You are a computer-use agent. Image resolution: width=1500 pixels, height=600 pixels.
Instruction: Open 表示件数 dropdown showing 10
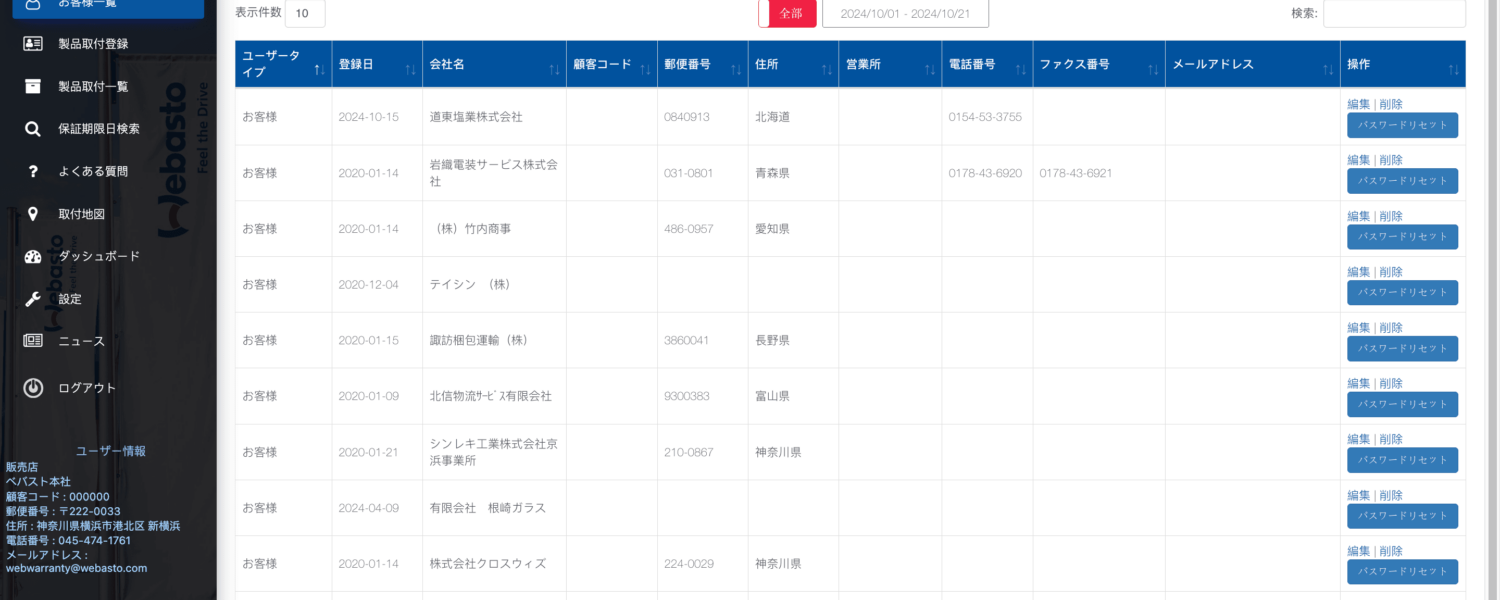(305, 13)
